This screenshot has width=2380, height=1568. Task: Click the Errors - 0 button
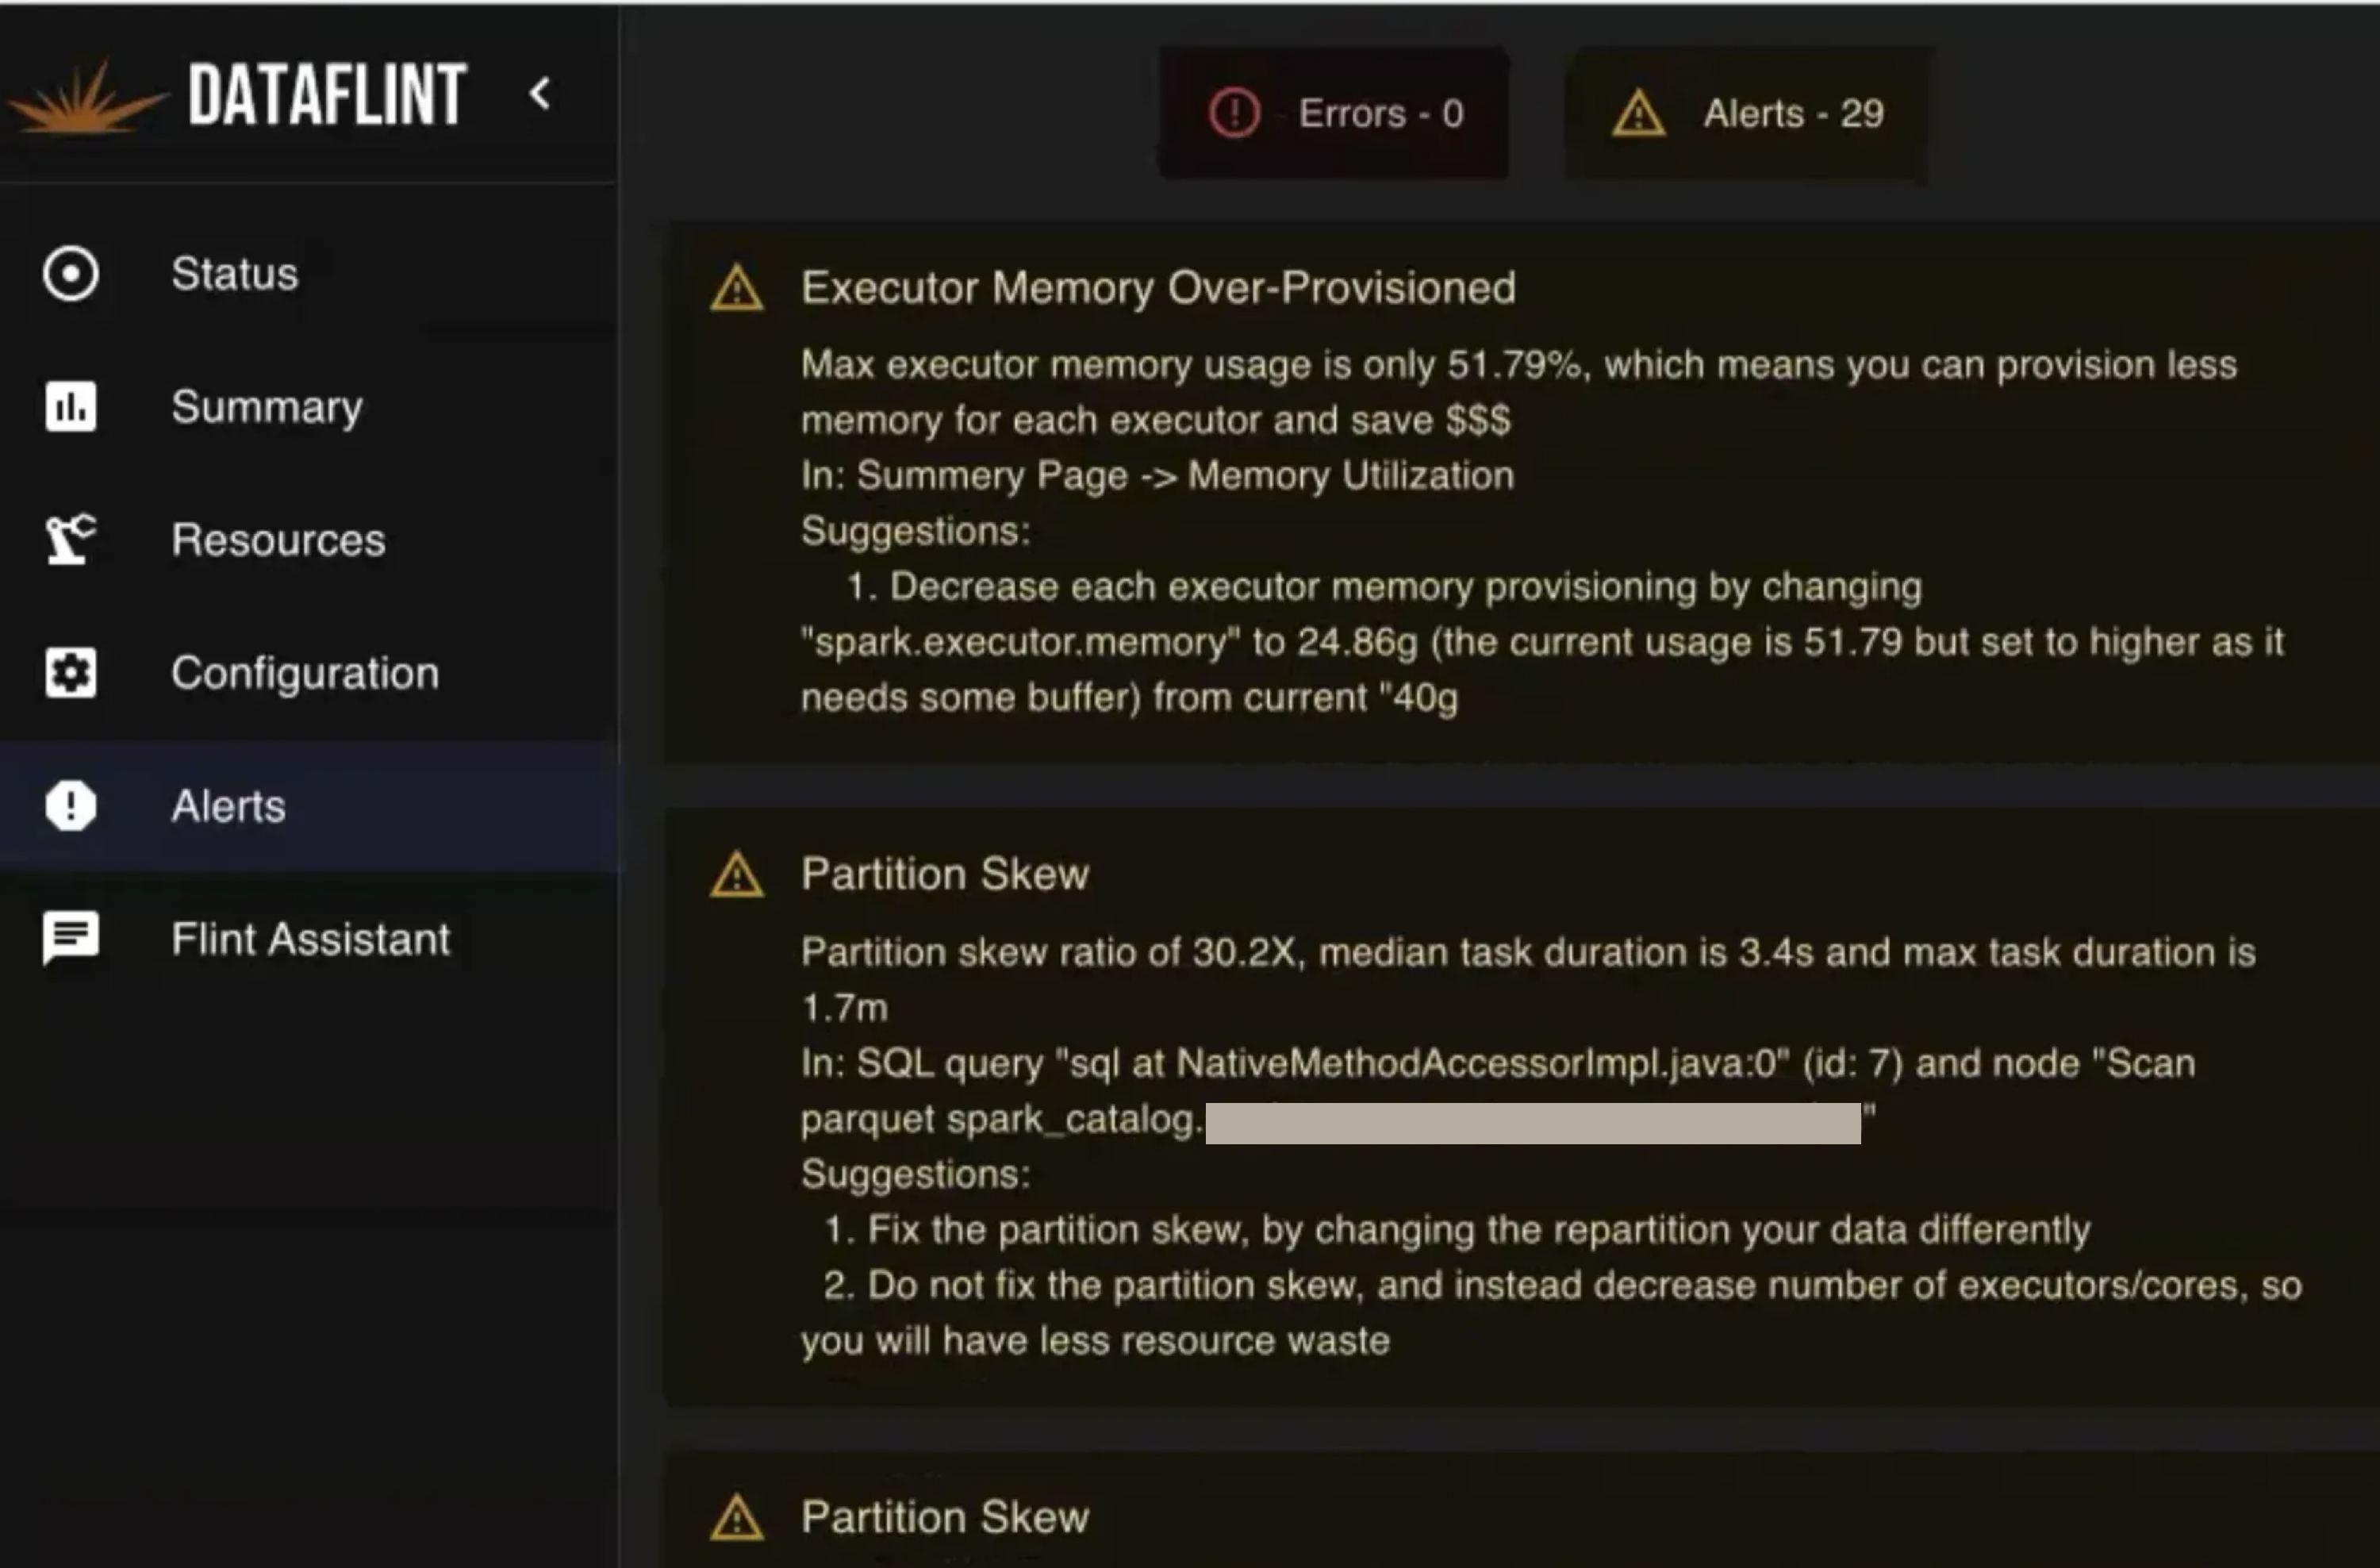pos(1334,113)
